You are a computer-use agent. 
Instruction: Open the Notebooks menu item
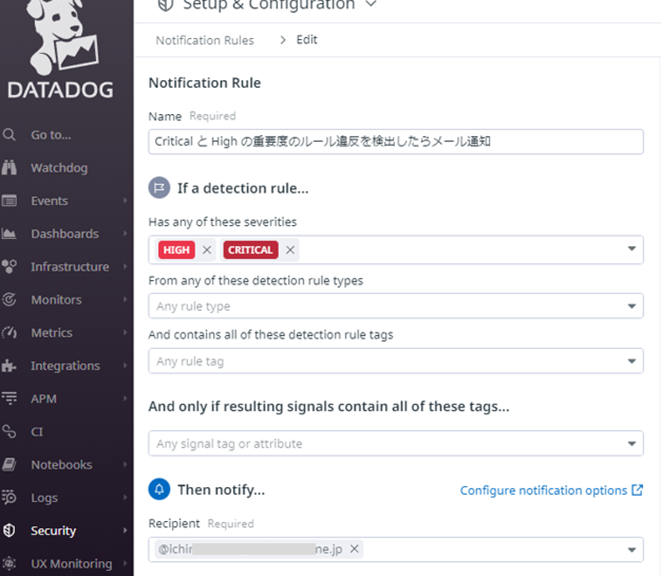pyautogui.click(x=62, y=465)
